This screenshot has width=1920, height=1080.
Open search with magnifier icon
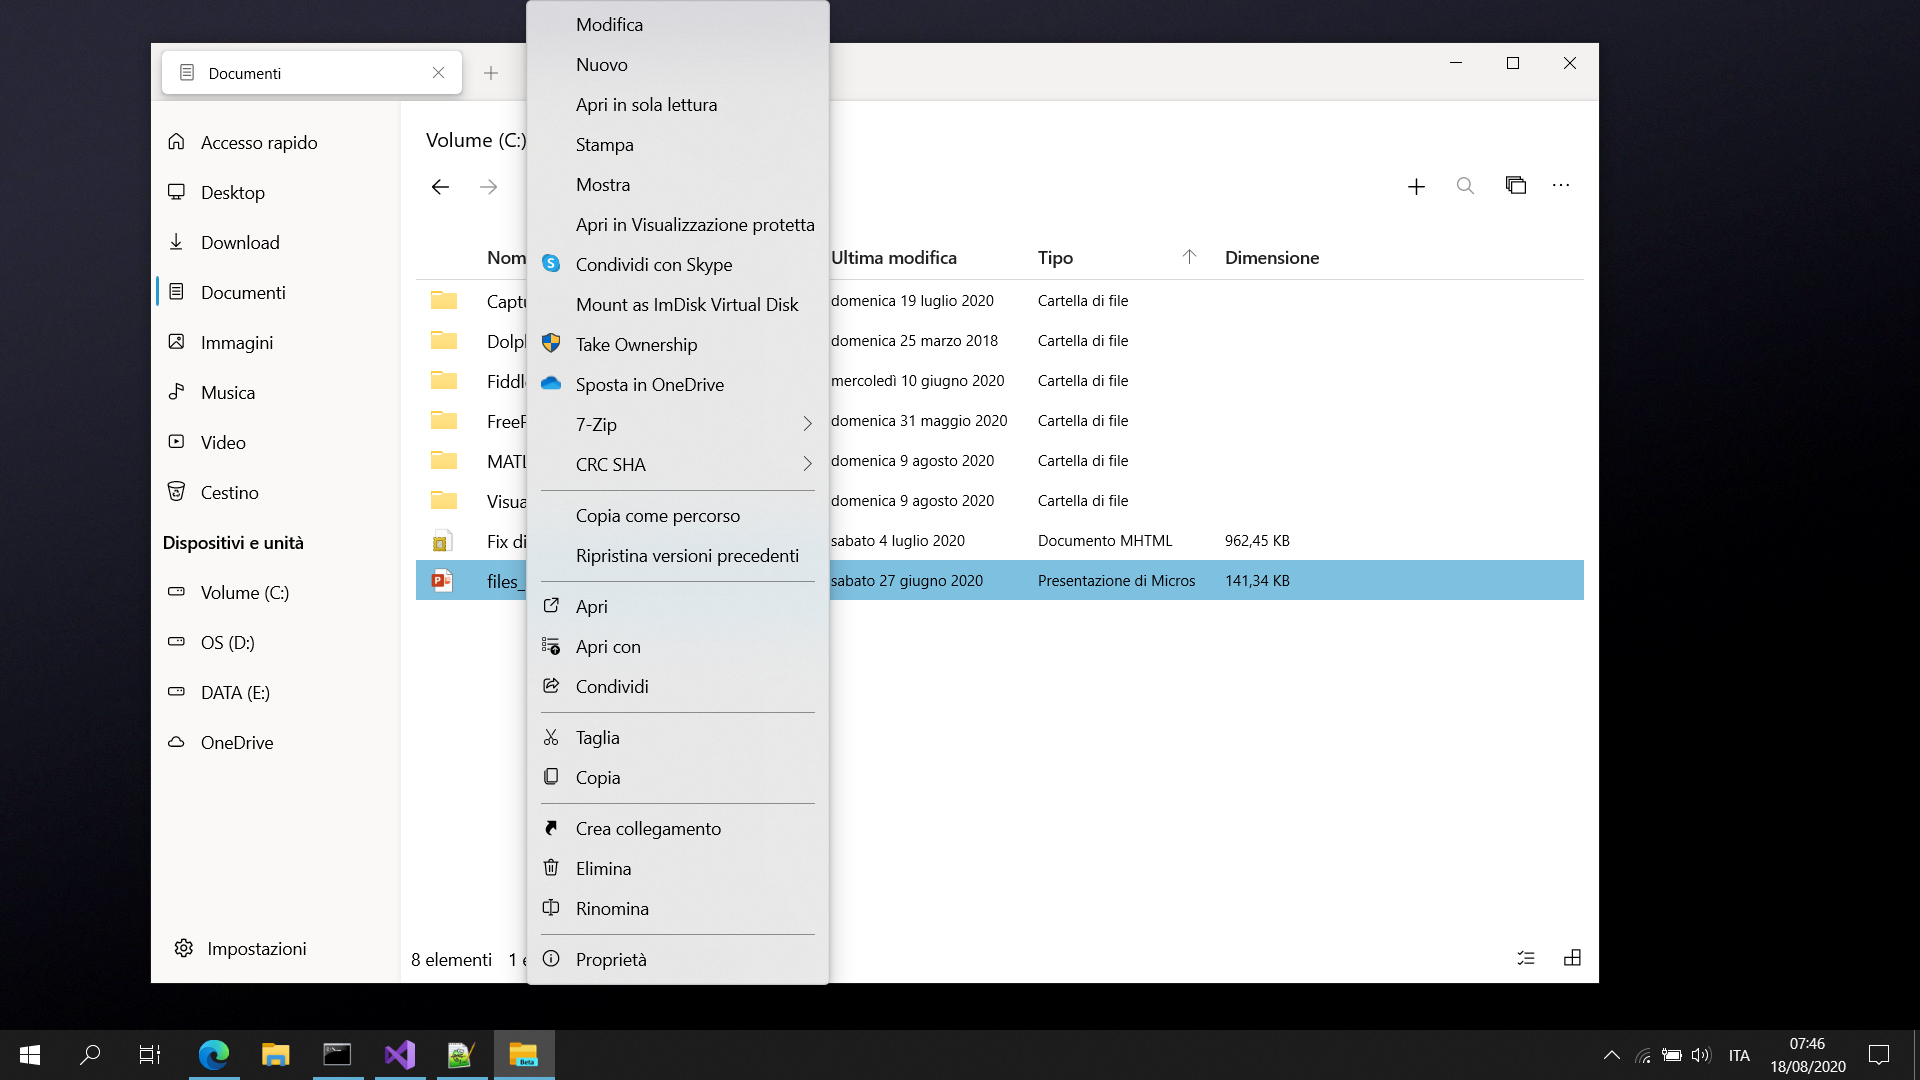pyautogui.click(x=1465, y=186)
